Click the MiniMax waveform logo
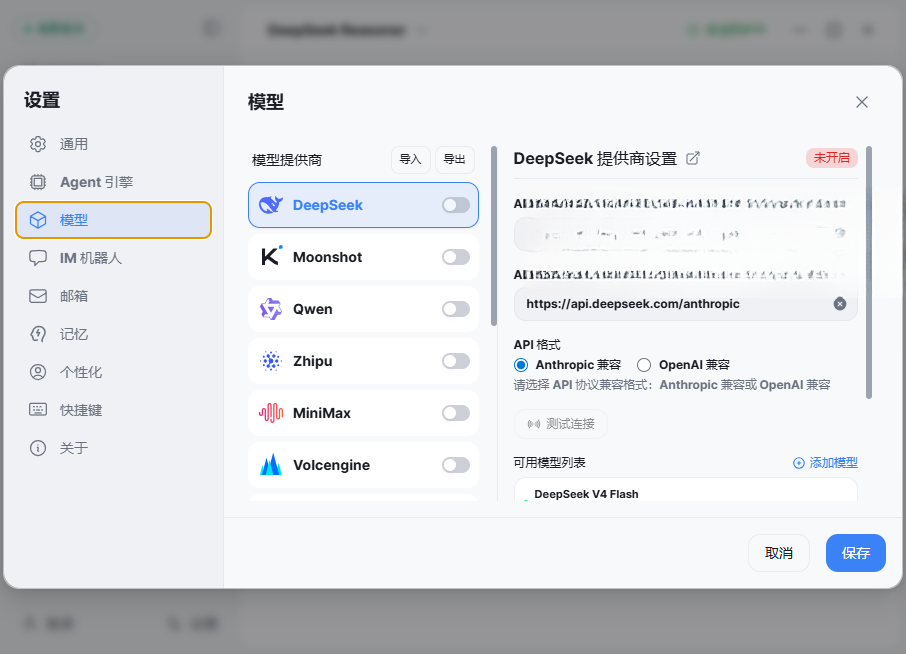The width and height of the screenshot is (906, 654). [270, 413]
